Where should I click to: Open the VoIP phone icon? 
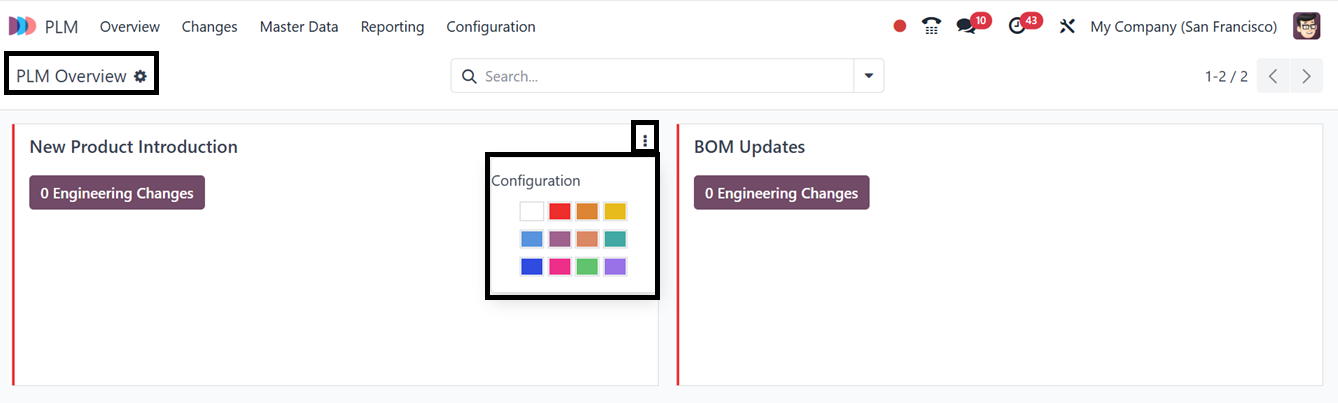click(931, 27)
